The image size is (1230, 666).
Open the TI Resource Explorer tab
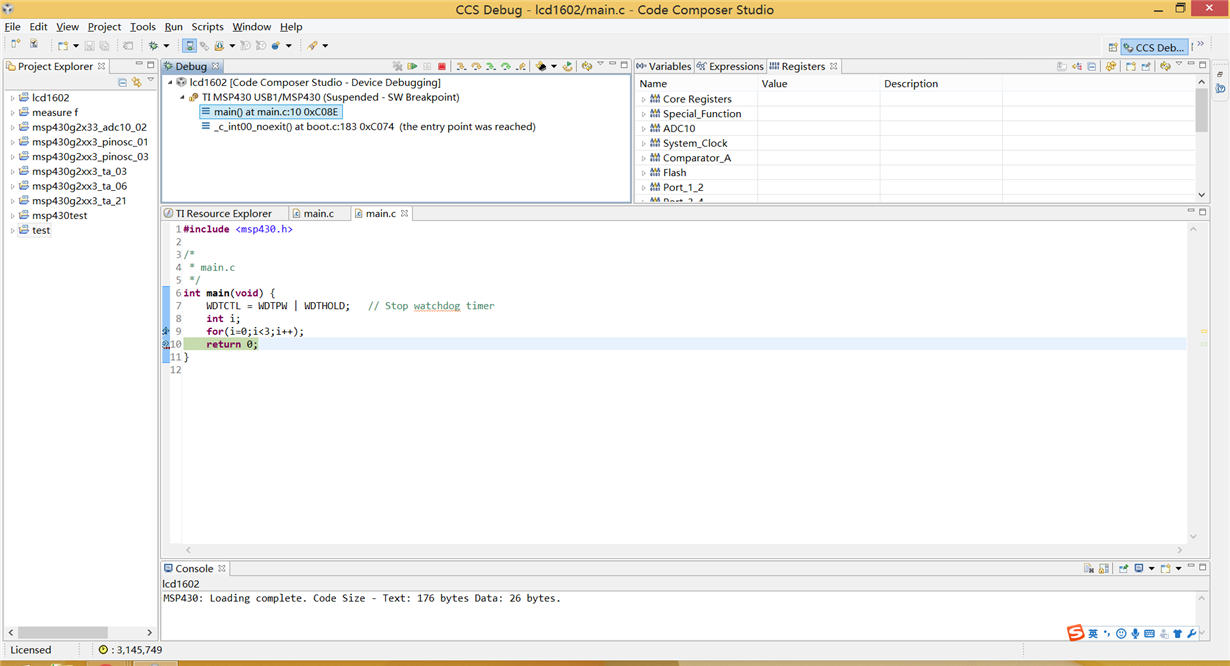click(x=223, y=214)
